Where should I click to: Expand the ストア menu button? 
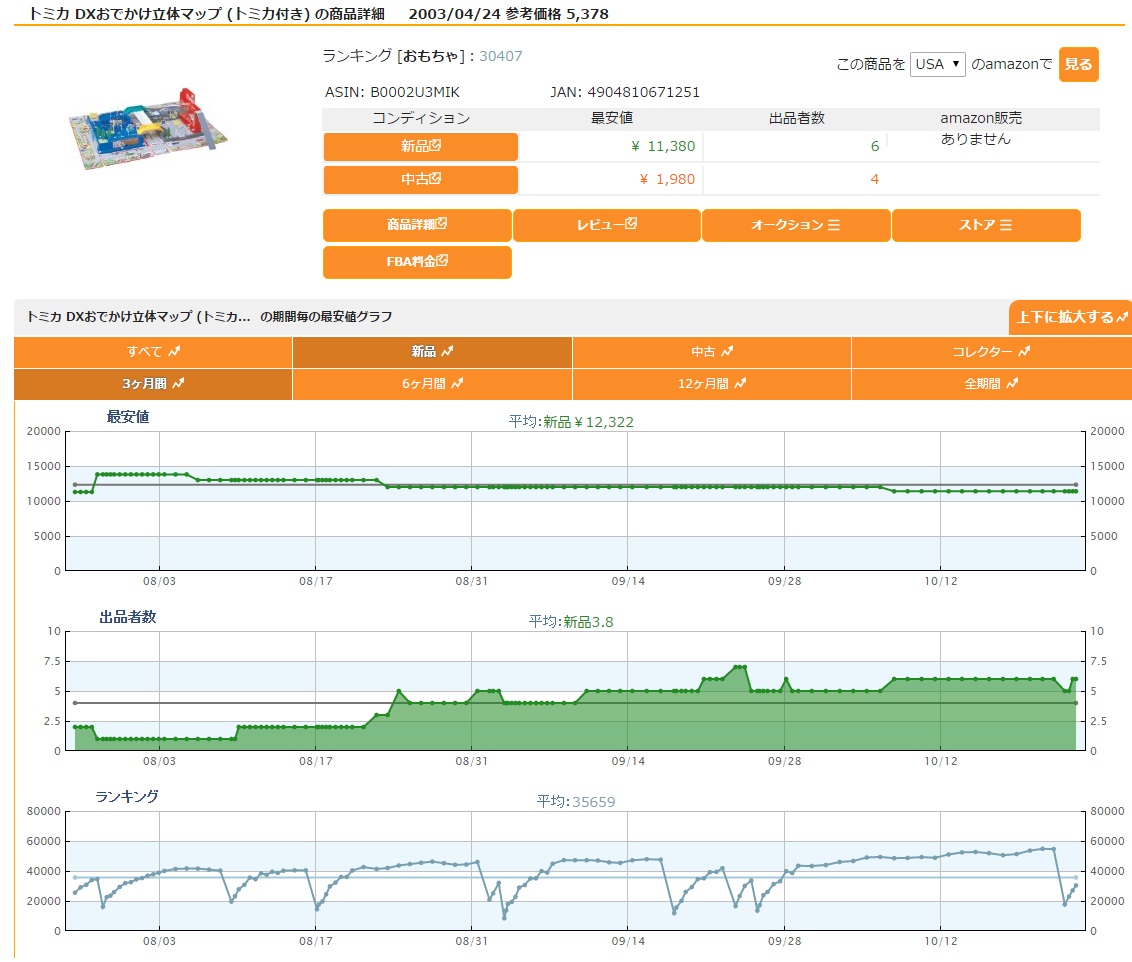[x=985, y=225]
